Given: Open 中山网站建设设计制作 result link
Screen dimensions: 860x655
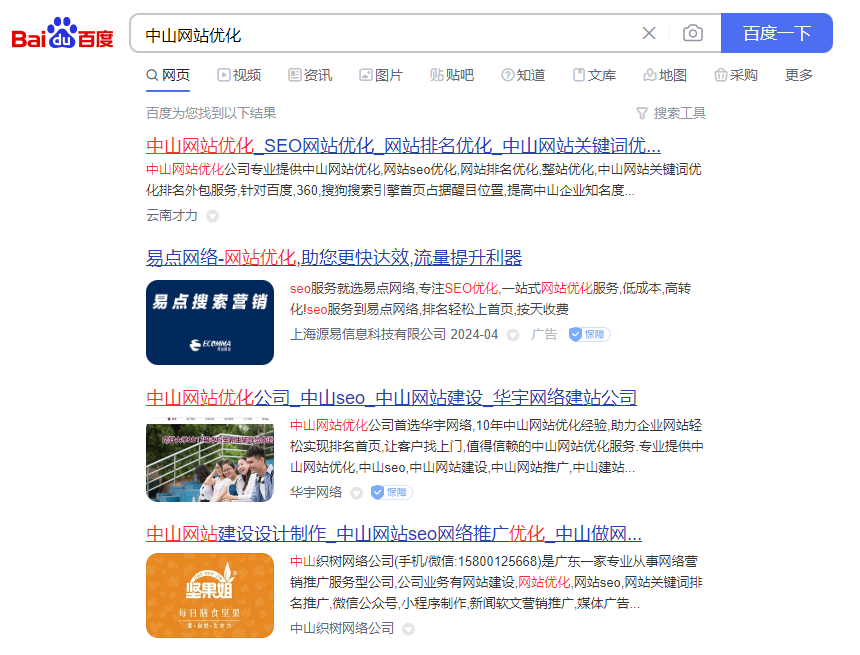Looking at the screenshot, I should tap(394, 534).
